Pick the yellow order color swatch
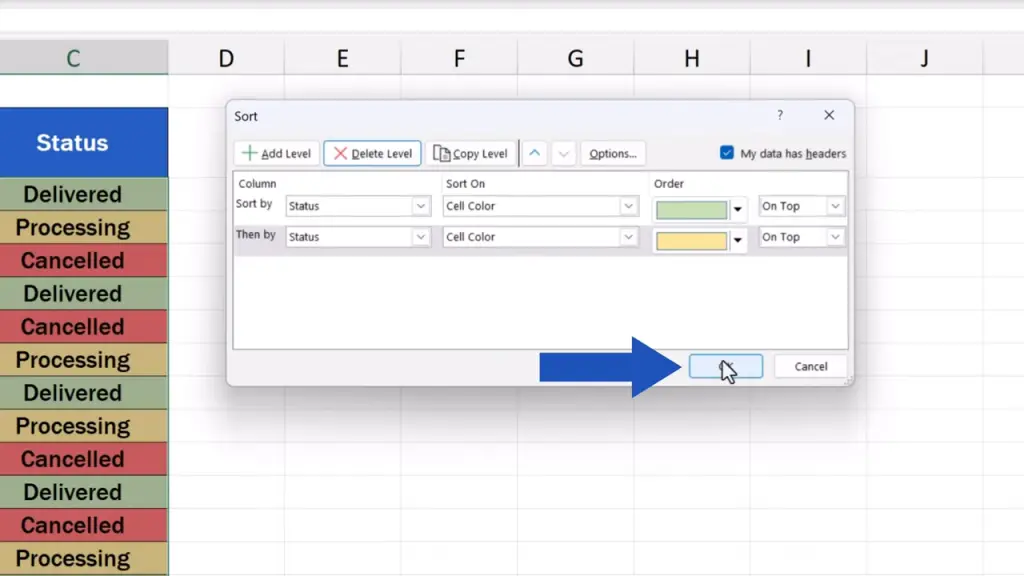The width and height of the screenshot is (1024, 576). click(691, 241)
